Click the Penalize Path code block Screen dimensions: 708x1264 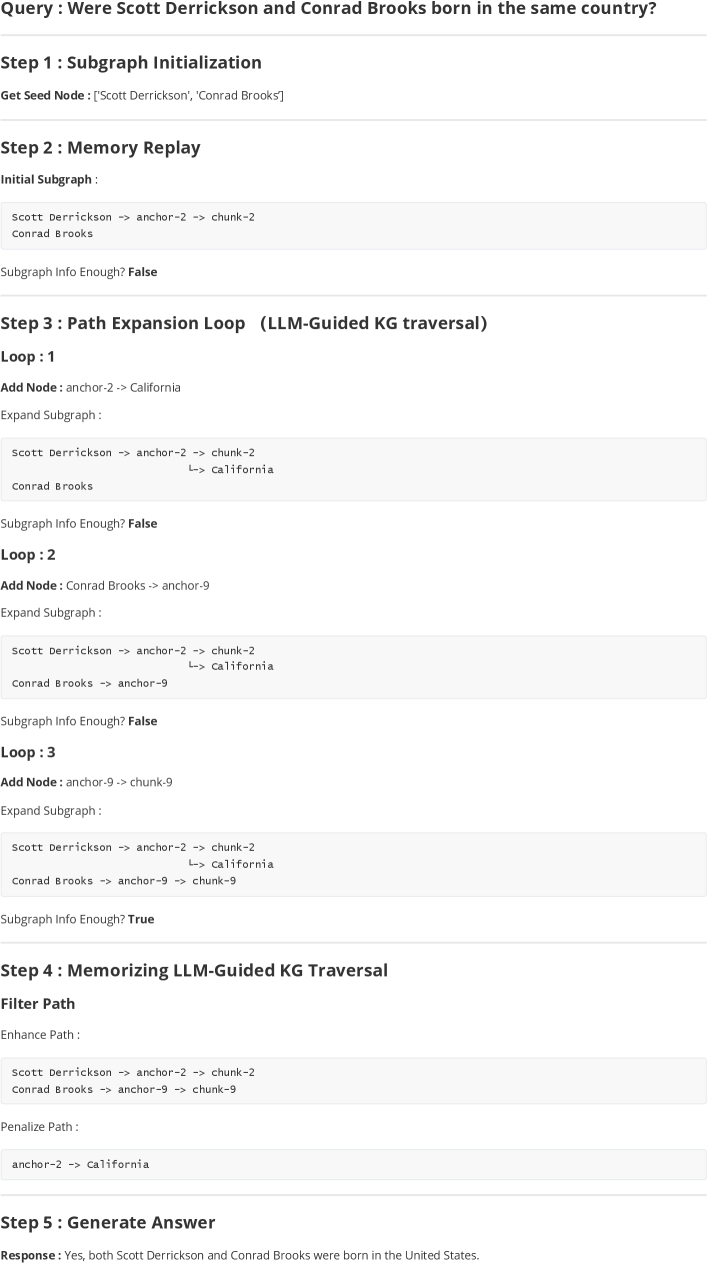tap(353, 1164)
